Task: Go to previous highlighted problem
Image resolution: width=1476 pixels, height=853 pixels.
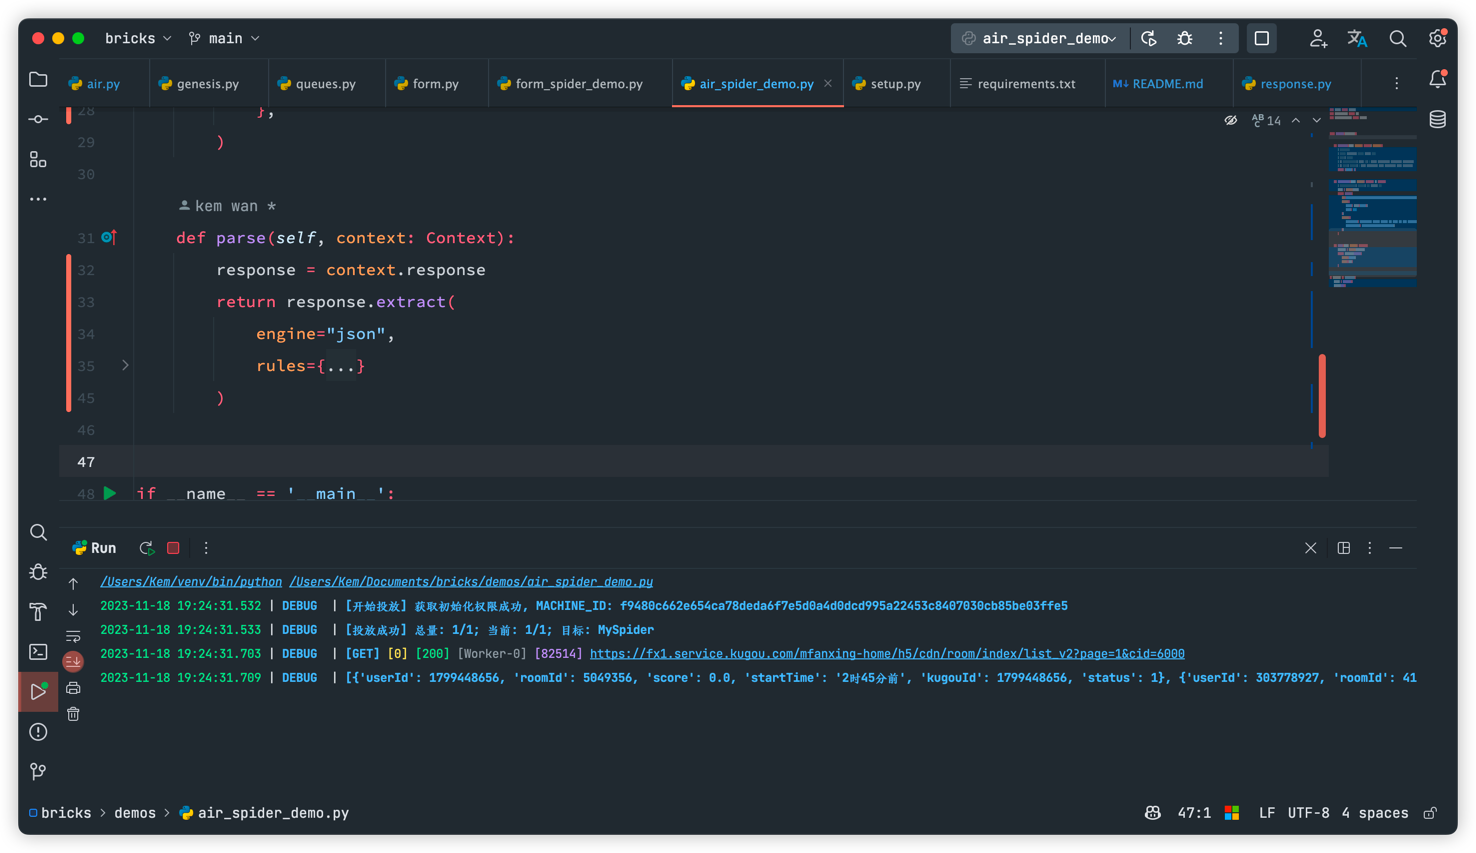Action: [1296, 120]
